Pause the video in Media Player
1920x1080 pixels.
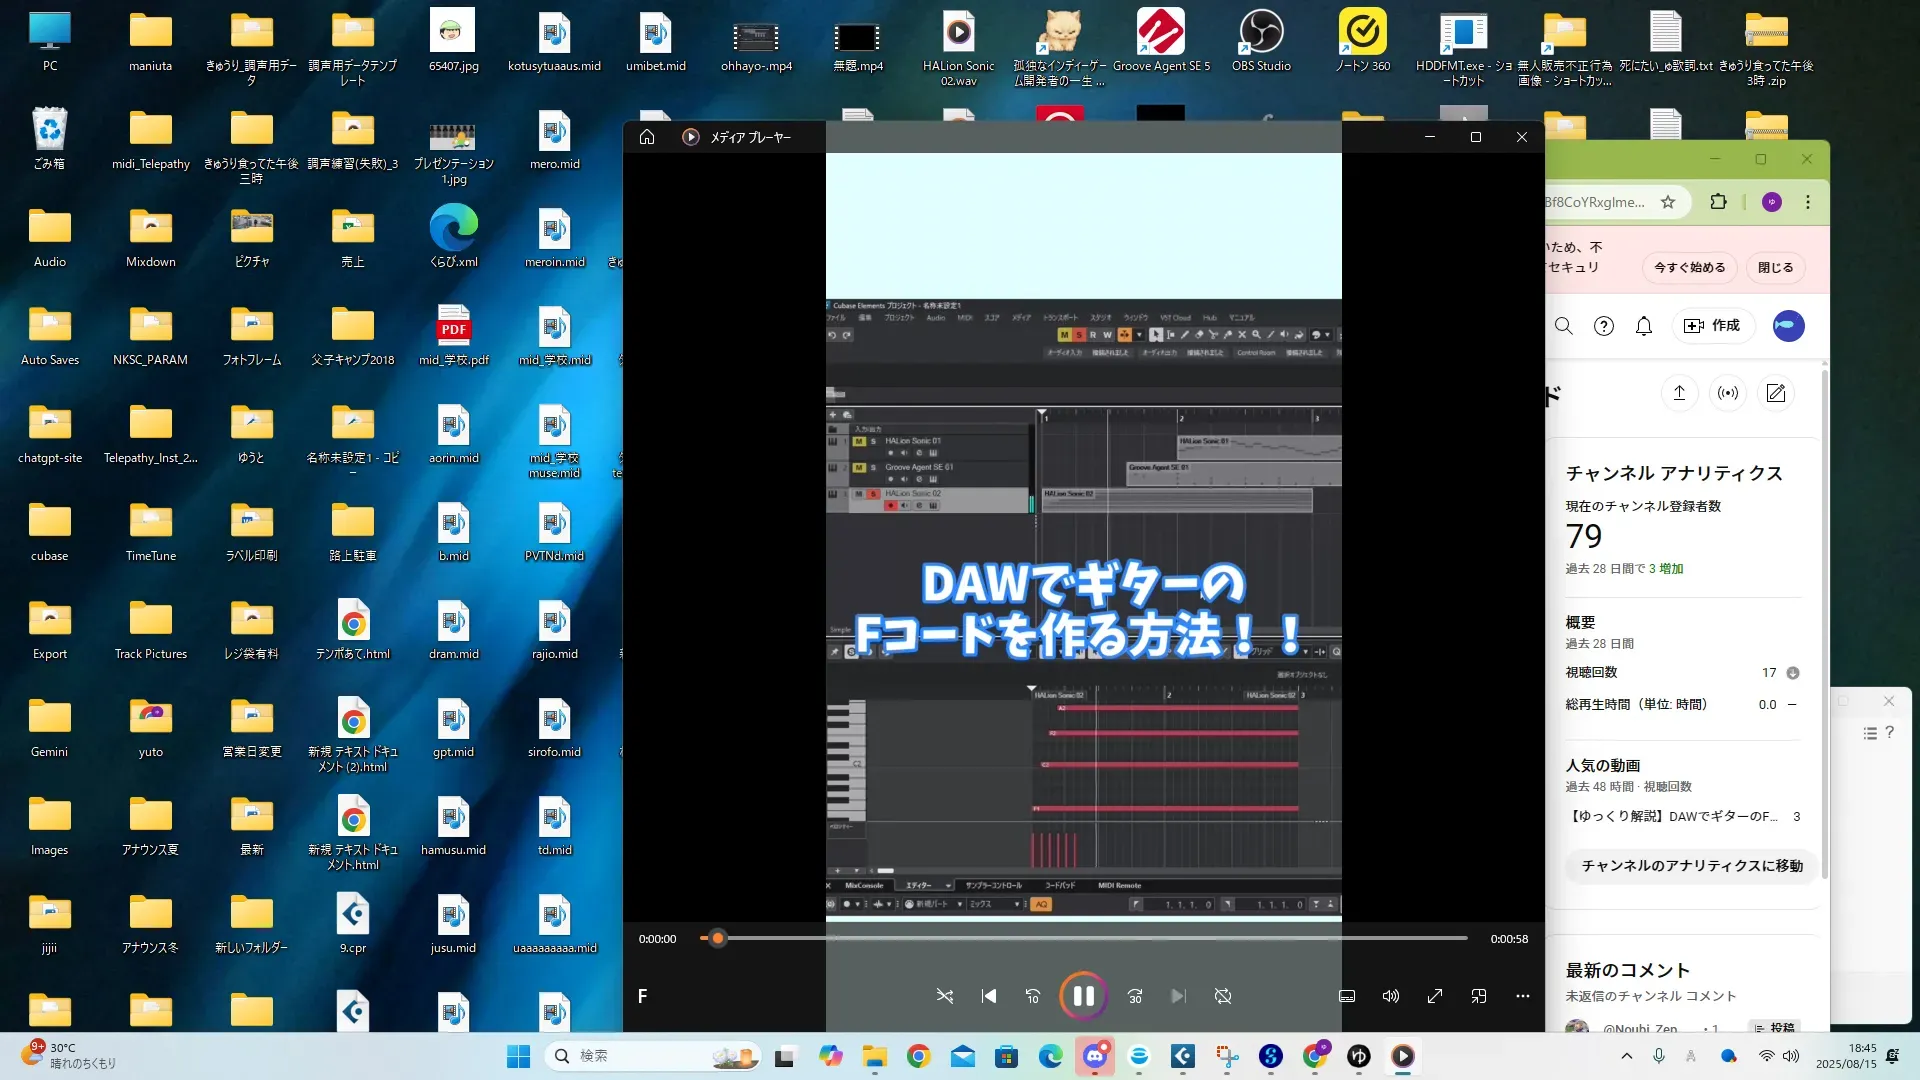click(x=1083, y=996)
